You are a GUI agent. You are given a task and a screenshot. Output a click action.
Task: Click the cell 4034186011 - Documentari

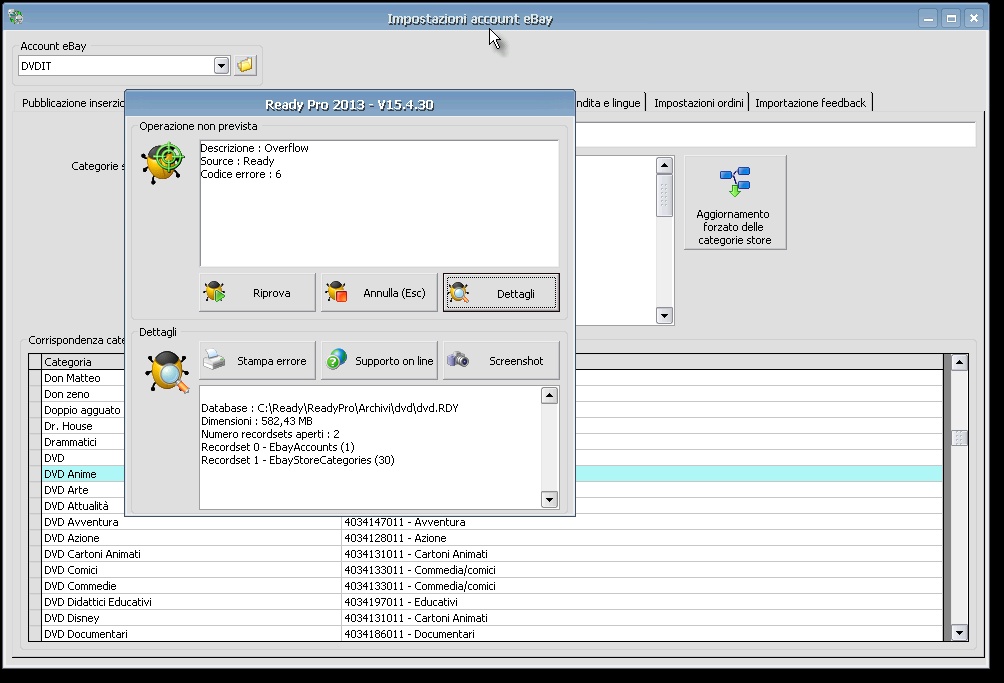[x=642, y=634]
